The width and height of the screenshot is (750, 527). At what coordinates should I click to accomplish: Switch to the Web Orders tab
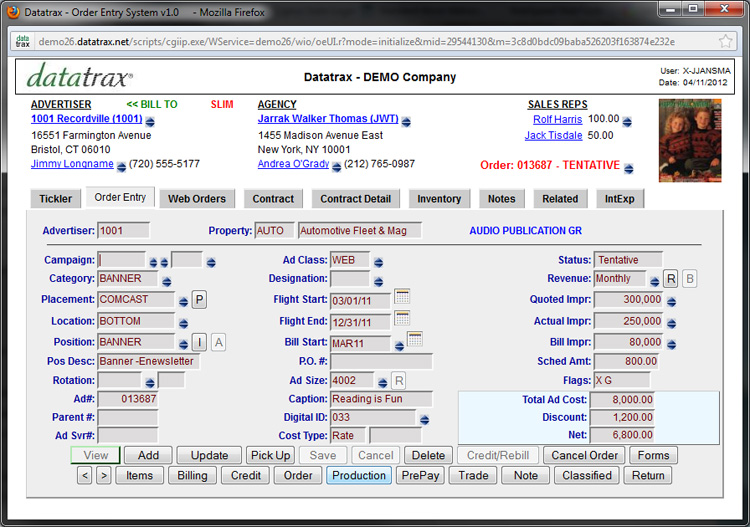(197, 199)
